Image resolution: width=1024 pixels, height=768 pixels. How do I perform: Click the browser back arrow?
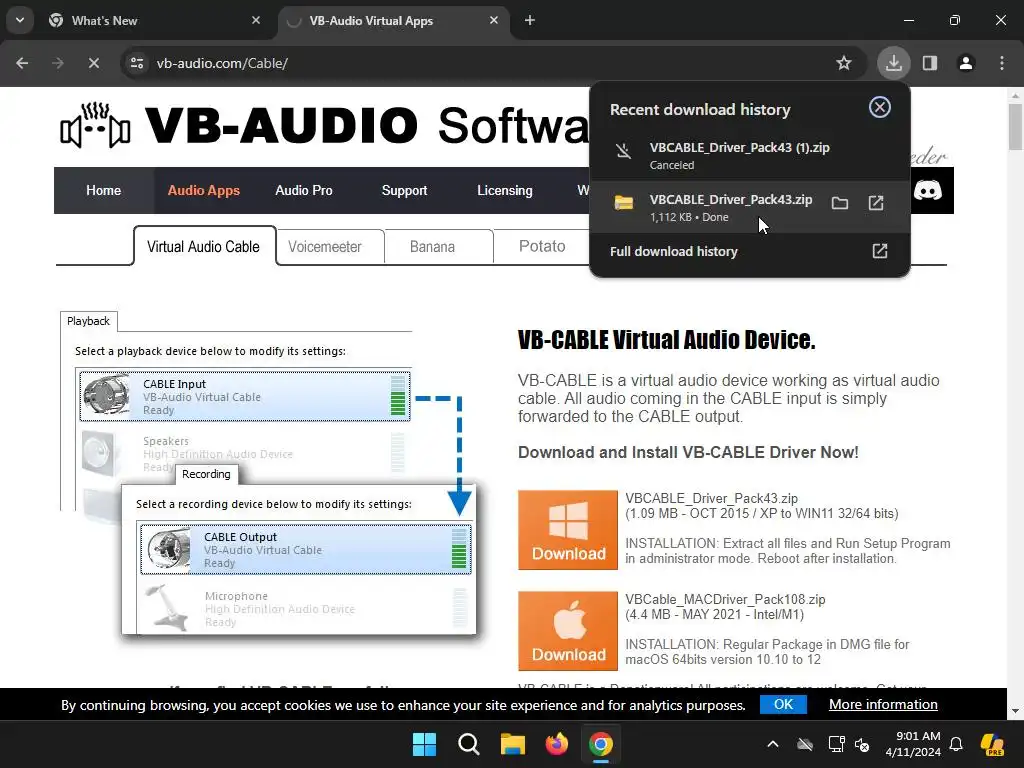click(x=22, y=63)
